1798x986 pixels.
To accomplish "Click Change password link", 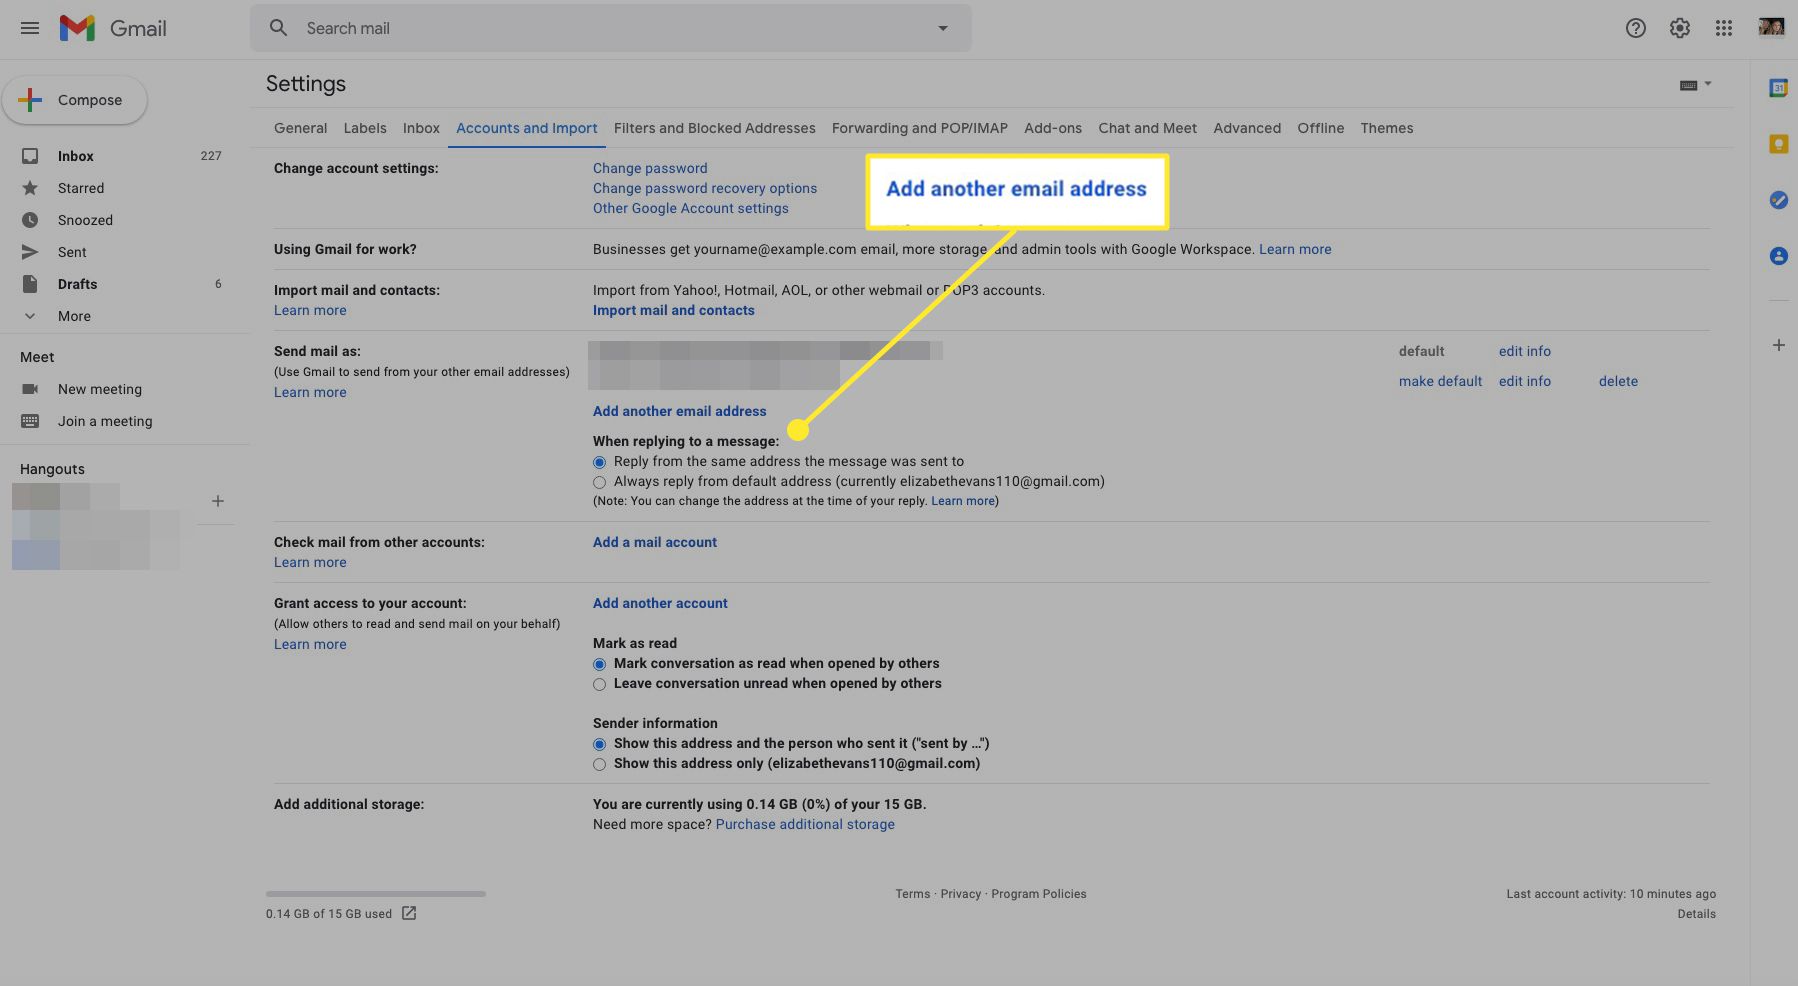I will (x=650, y=168).
